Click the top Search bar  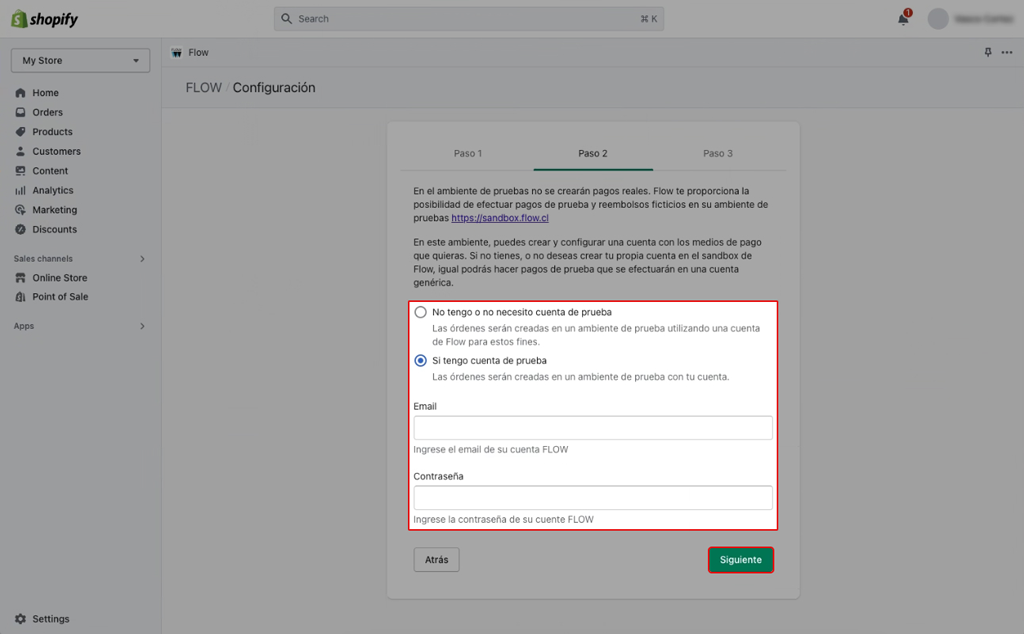[469, 19]
